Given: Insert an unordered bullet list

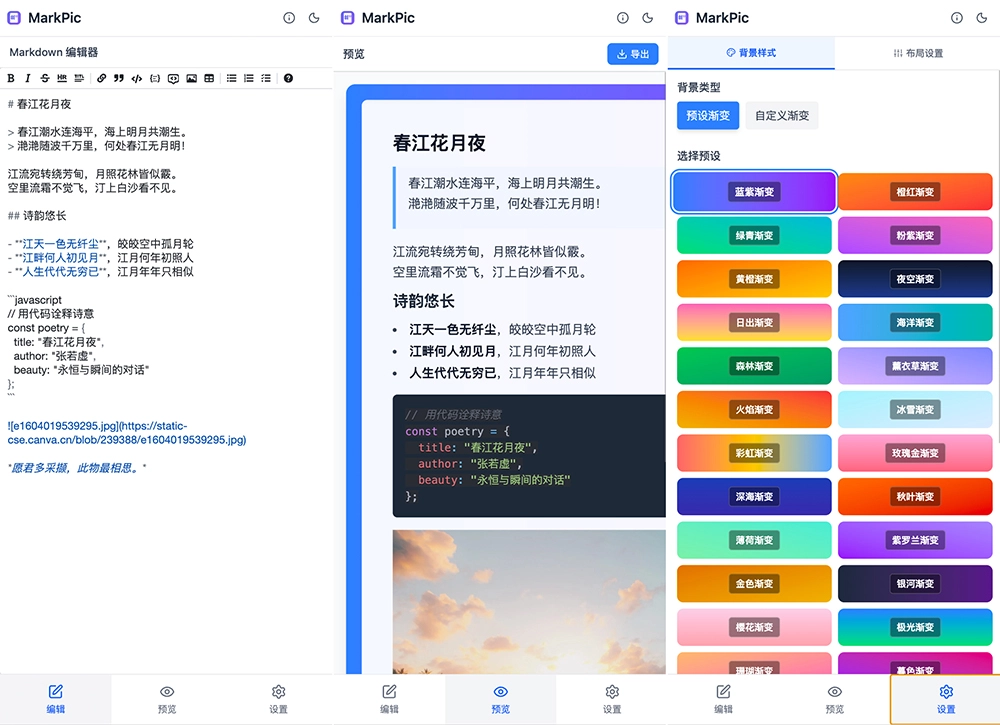Looking at the screenshot, I should 232,78.
